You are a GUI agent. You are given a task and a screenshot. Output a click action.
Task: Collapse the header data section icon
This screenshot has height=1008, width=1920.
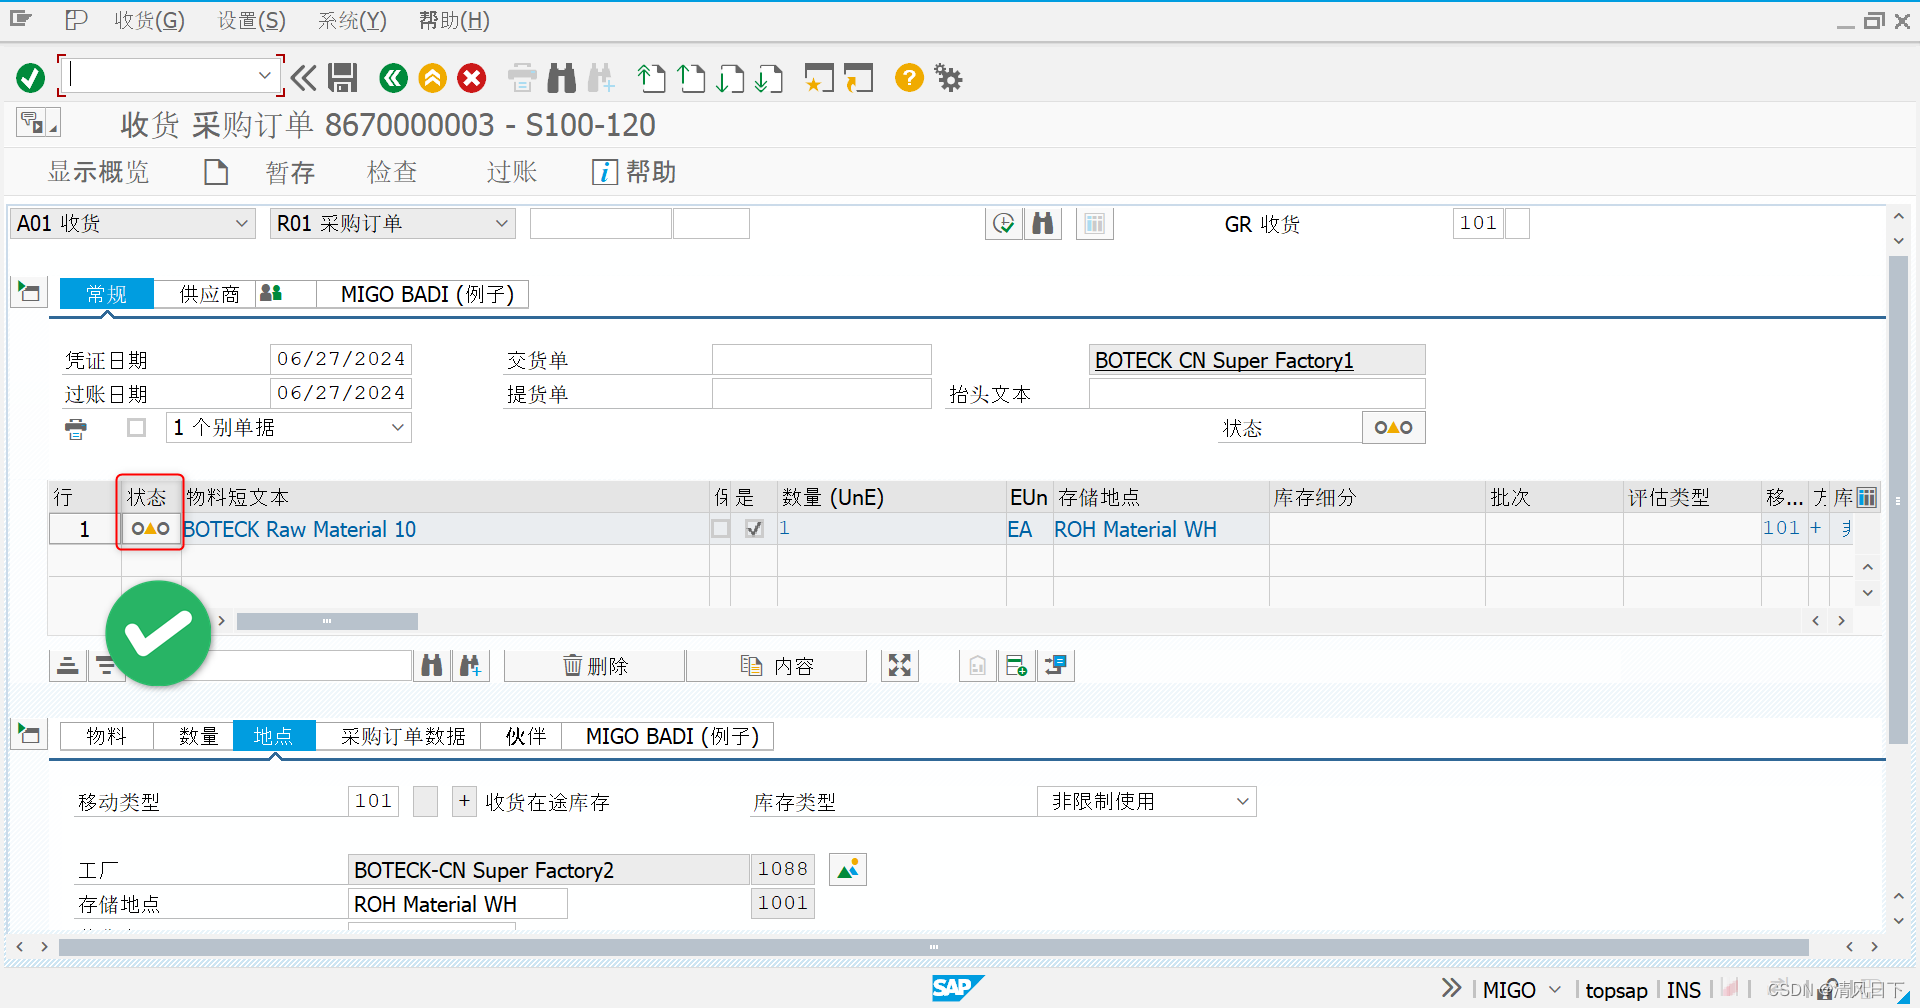(28, 293)
